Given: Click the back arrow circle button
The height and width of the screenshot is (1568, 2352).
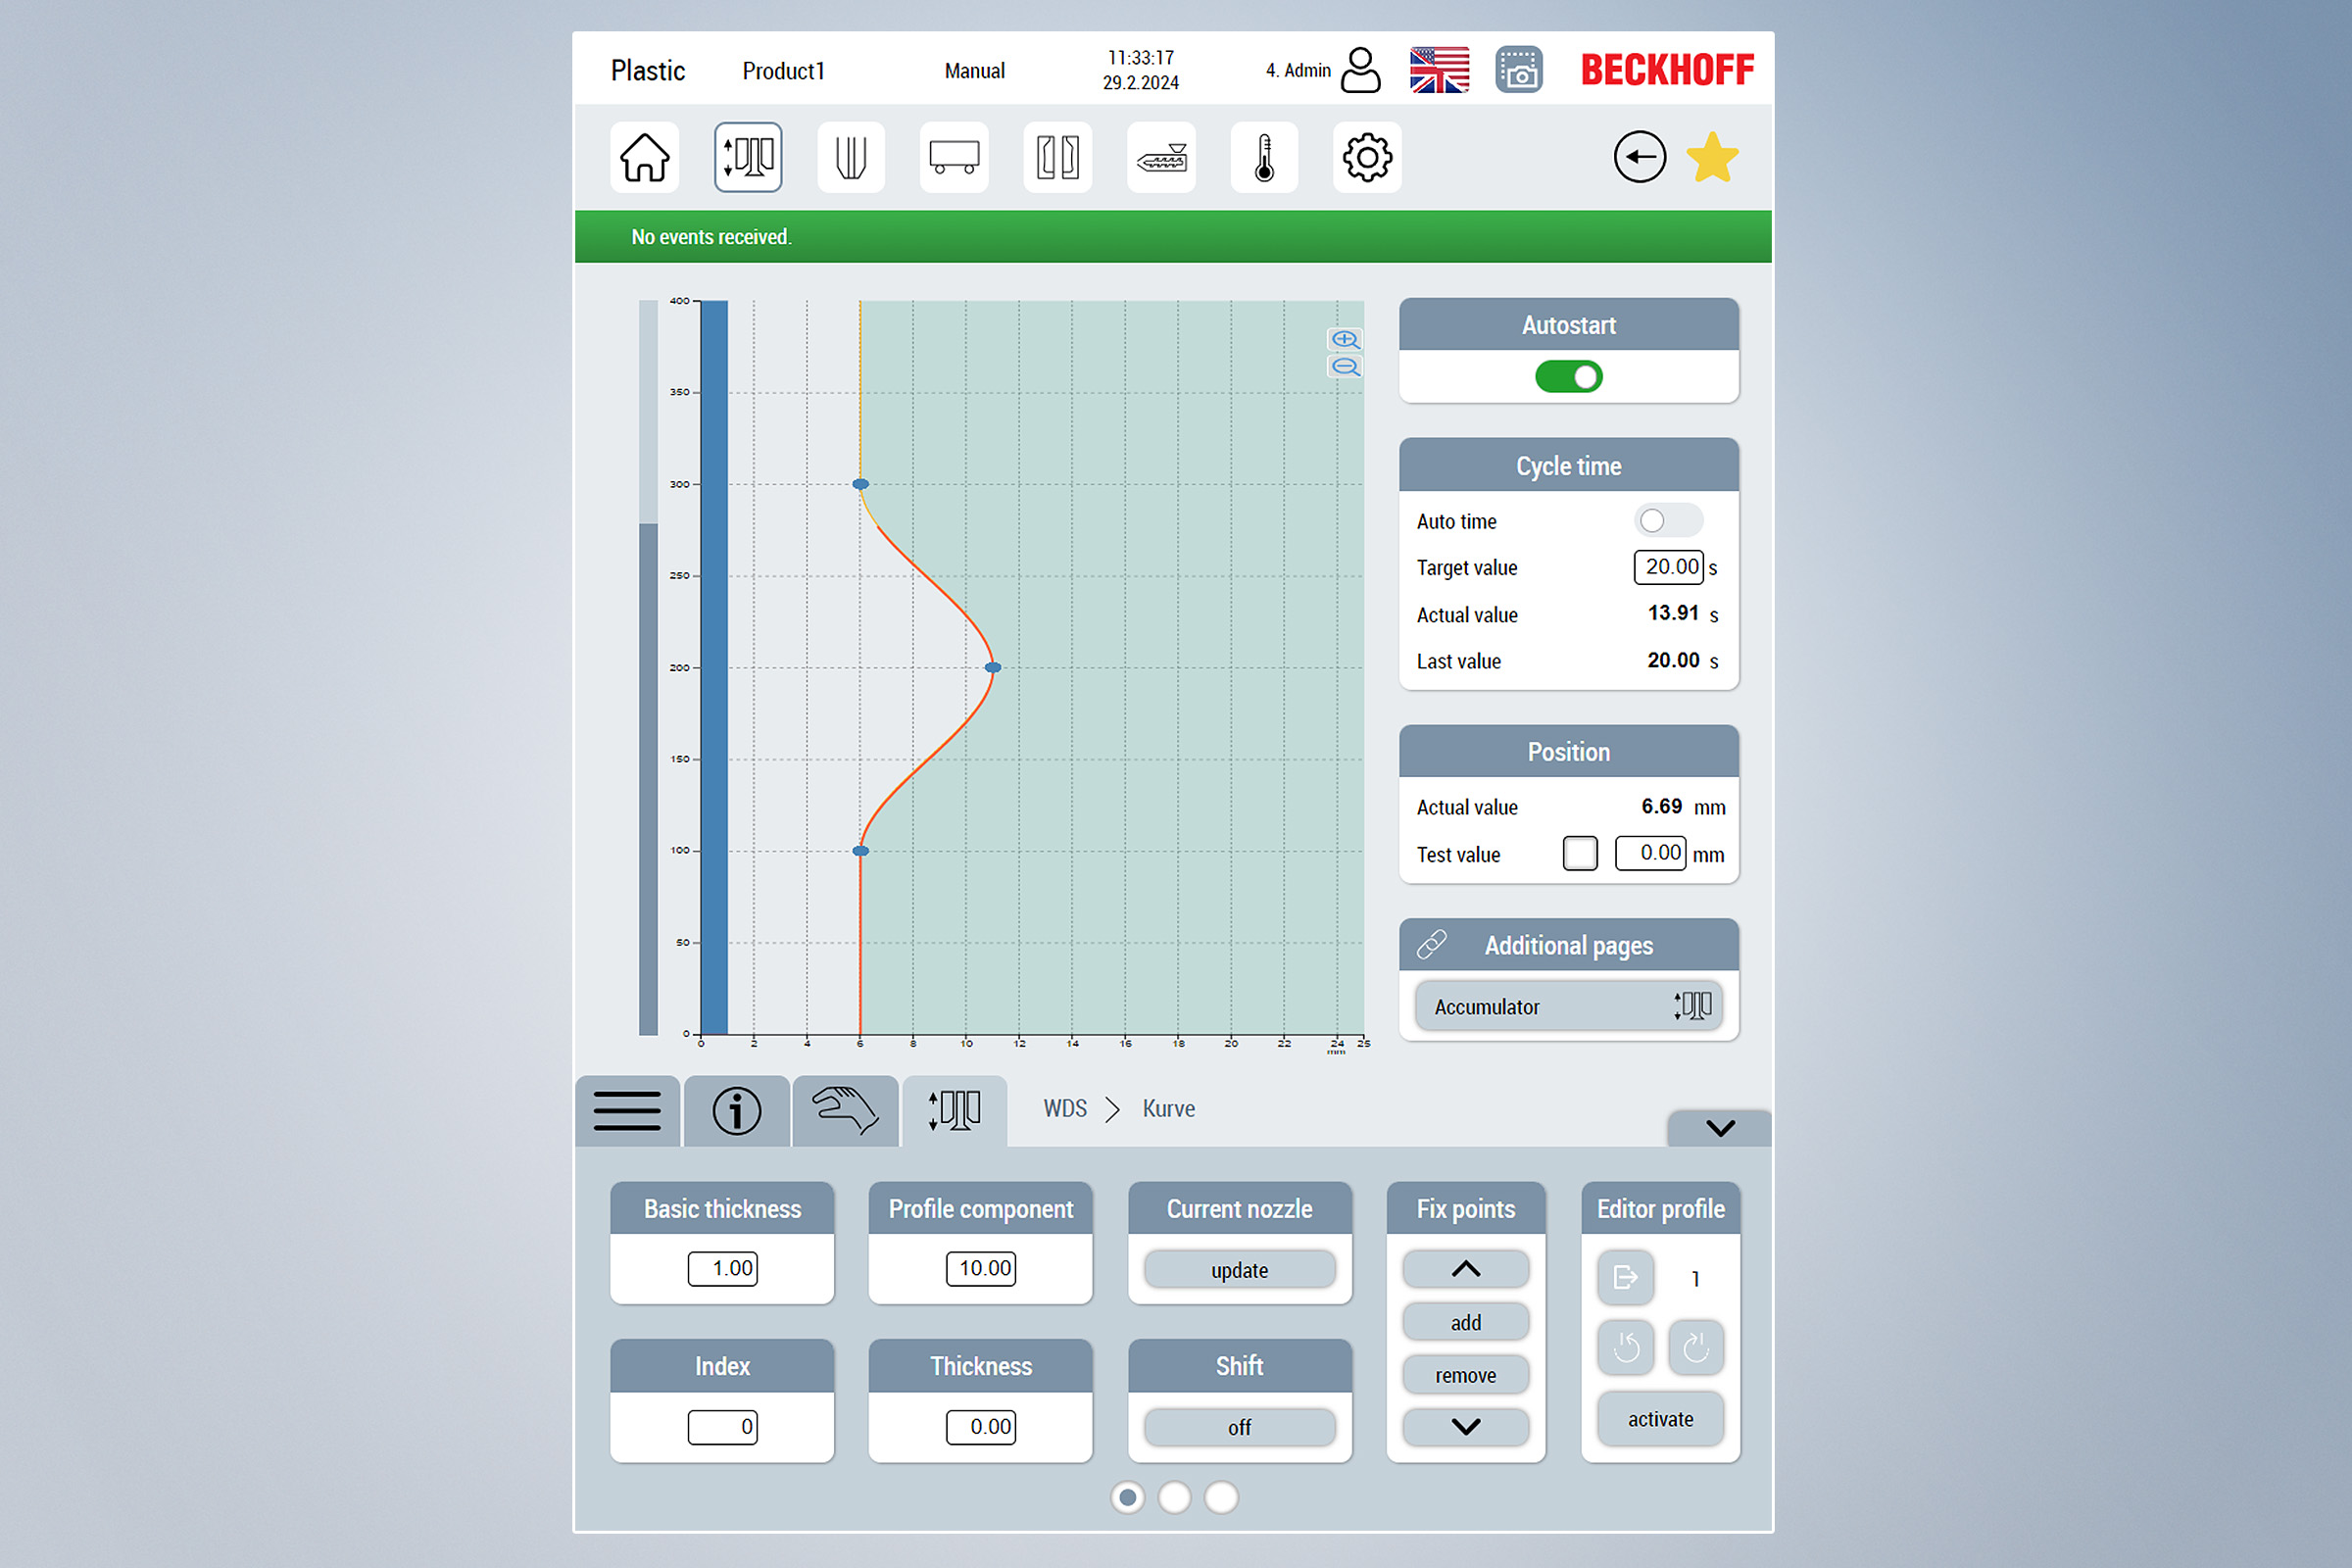Looking at the screenshot, I should (1639, 157).
